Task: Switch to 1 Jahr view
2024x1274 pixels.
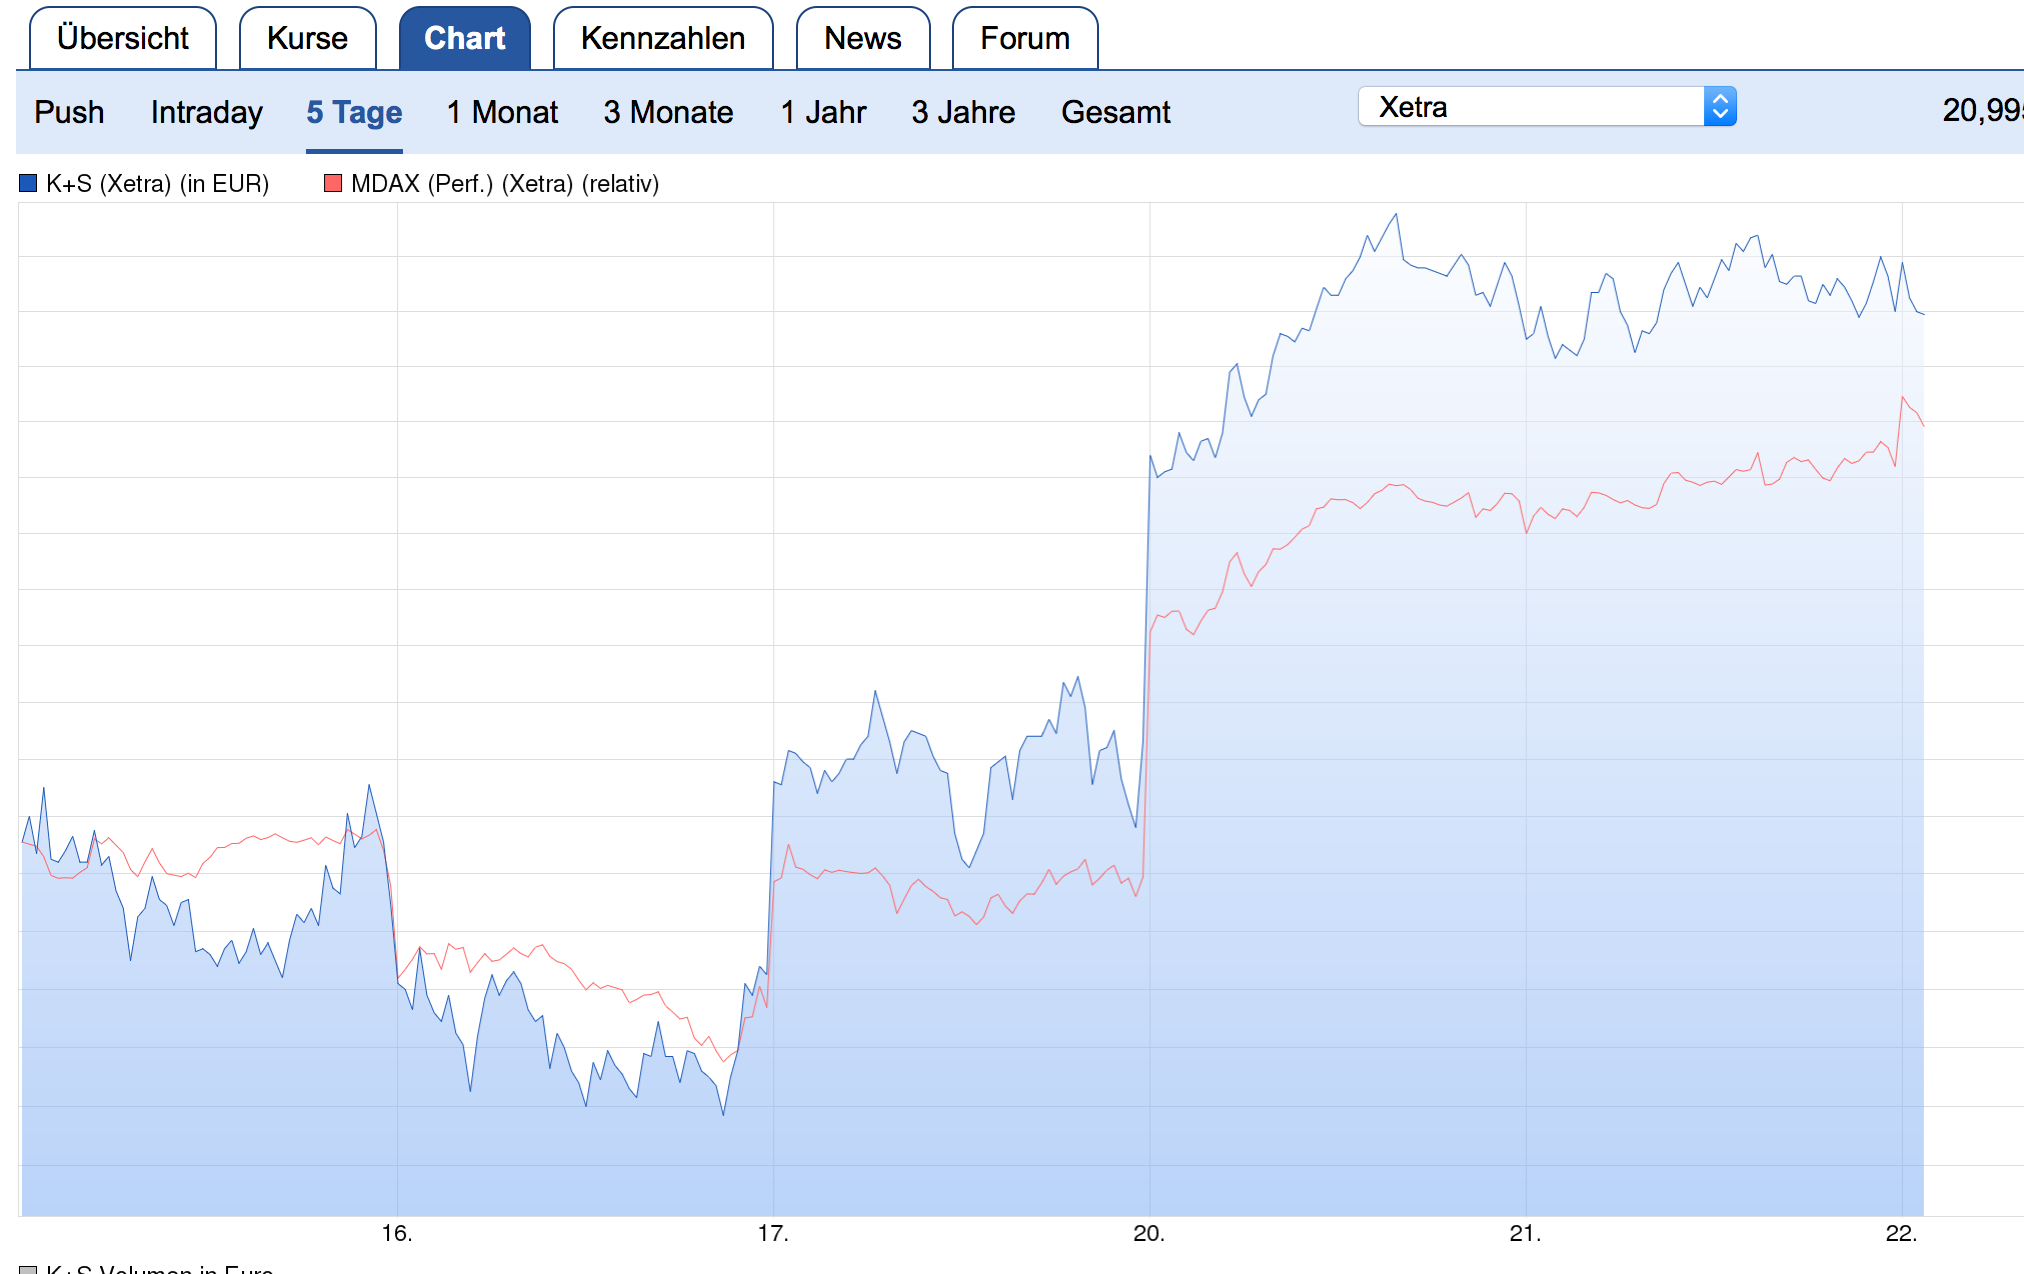Action: click(x=823, y=112)
